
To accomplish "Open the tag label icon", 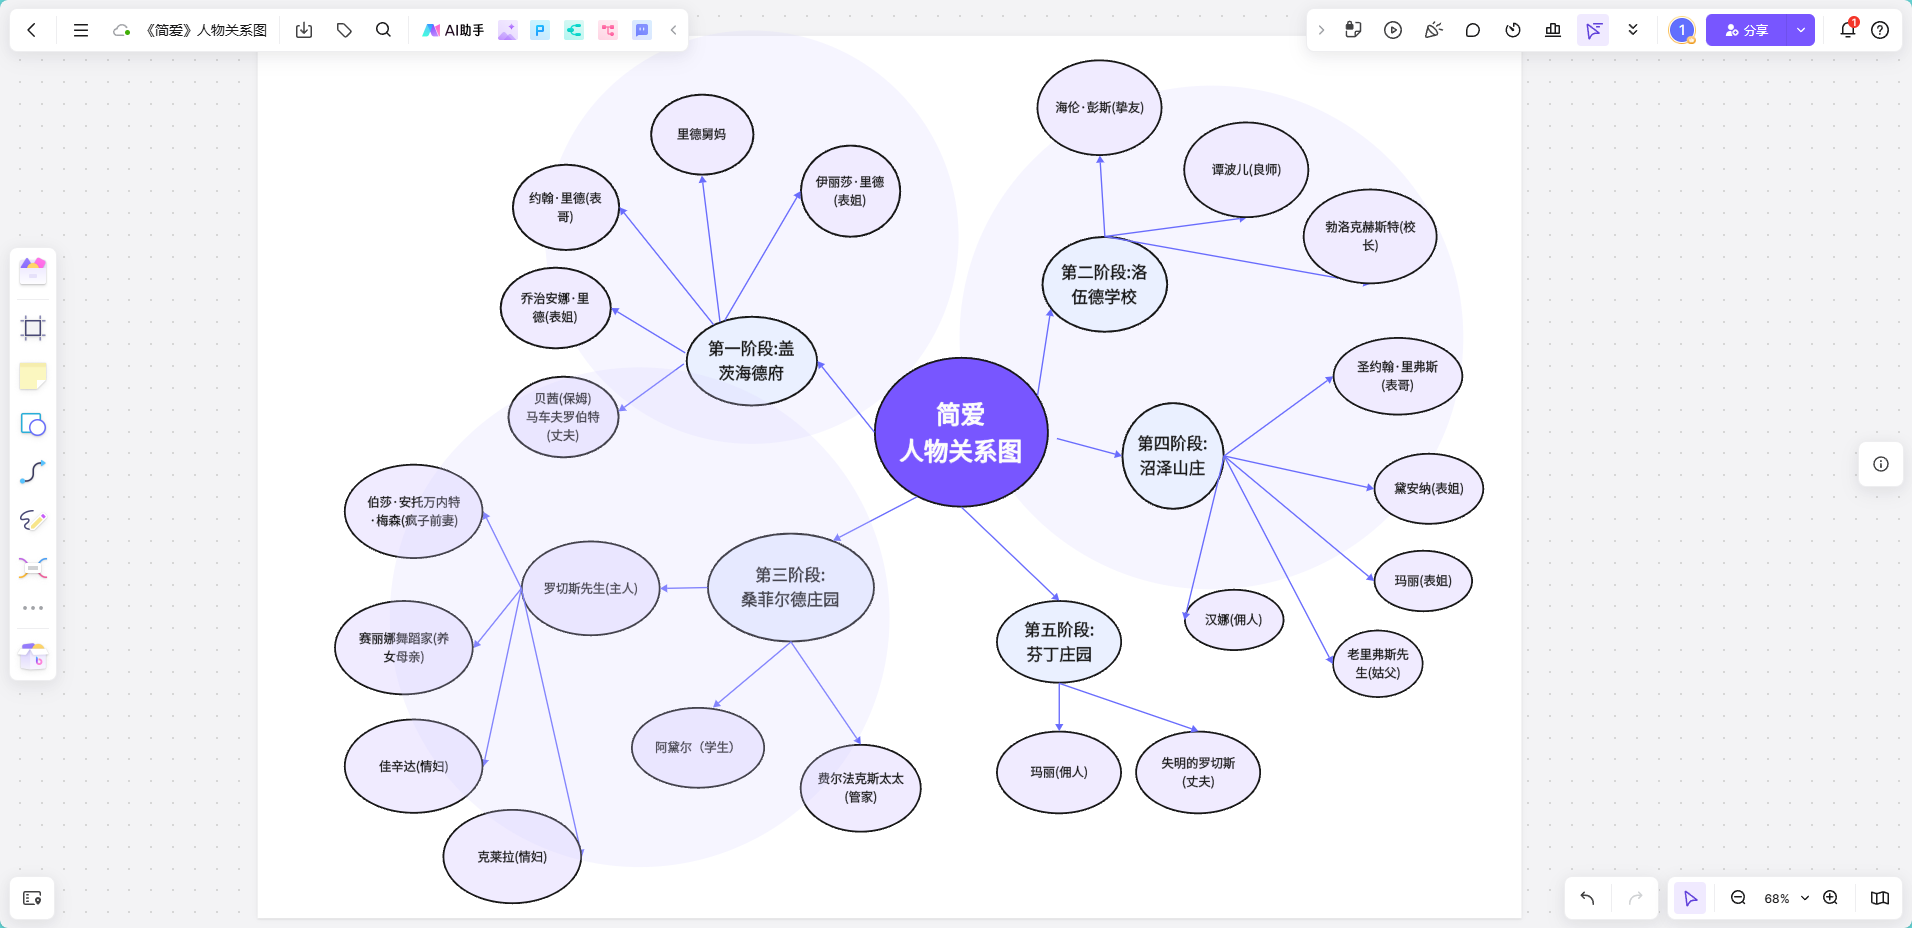I will pyautogui.click(x=344, y=30).
